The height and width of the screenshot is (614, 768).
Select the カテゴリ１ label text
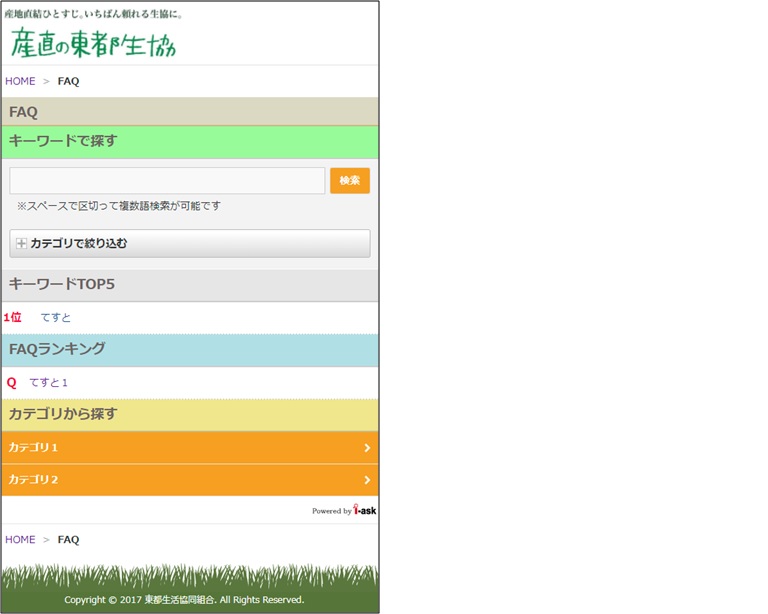coord(34,448)
